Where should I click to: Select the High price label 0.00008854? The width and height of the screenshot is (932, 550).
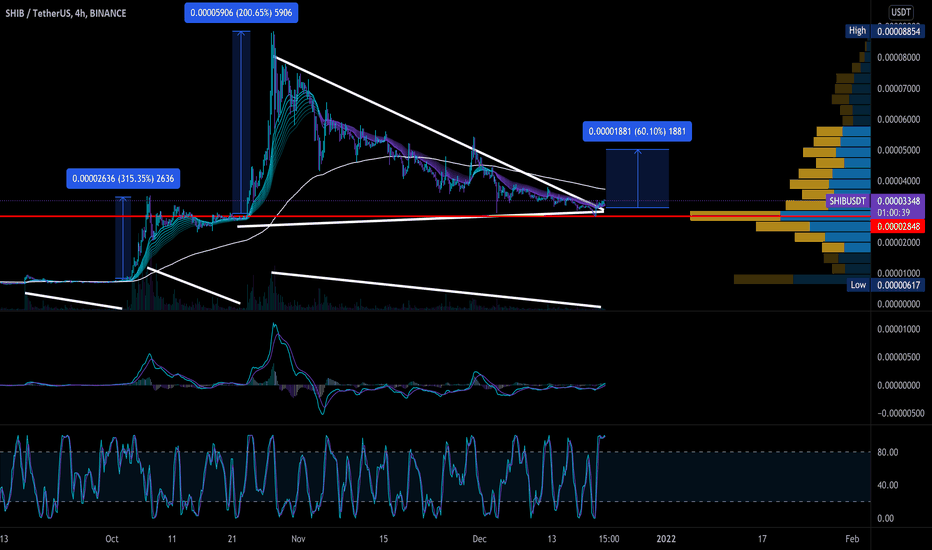pyautogui.click(x=898, y=31)
